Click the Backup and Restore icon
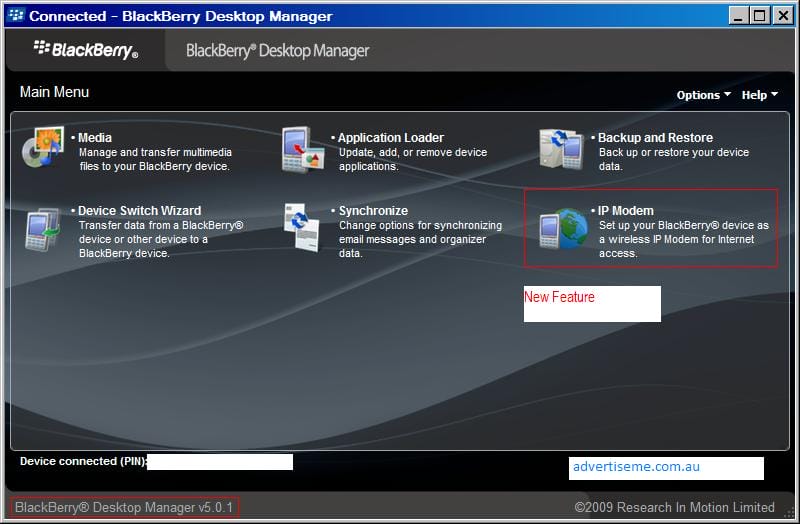 [x=561, y=150]
